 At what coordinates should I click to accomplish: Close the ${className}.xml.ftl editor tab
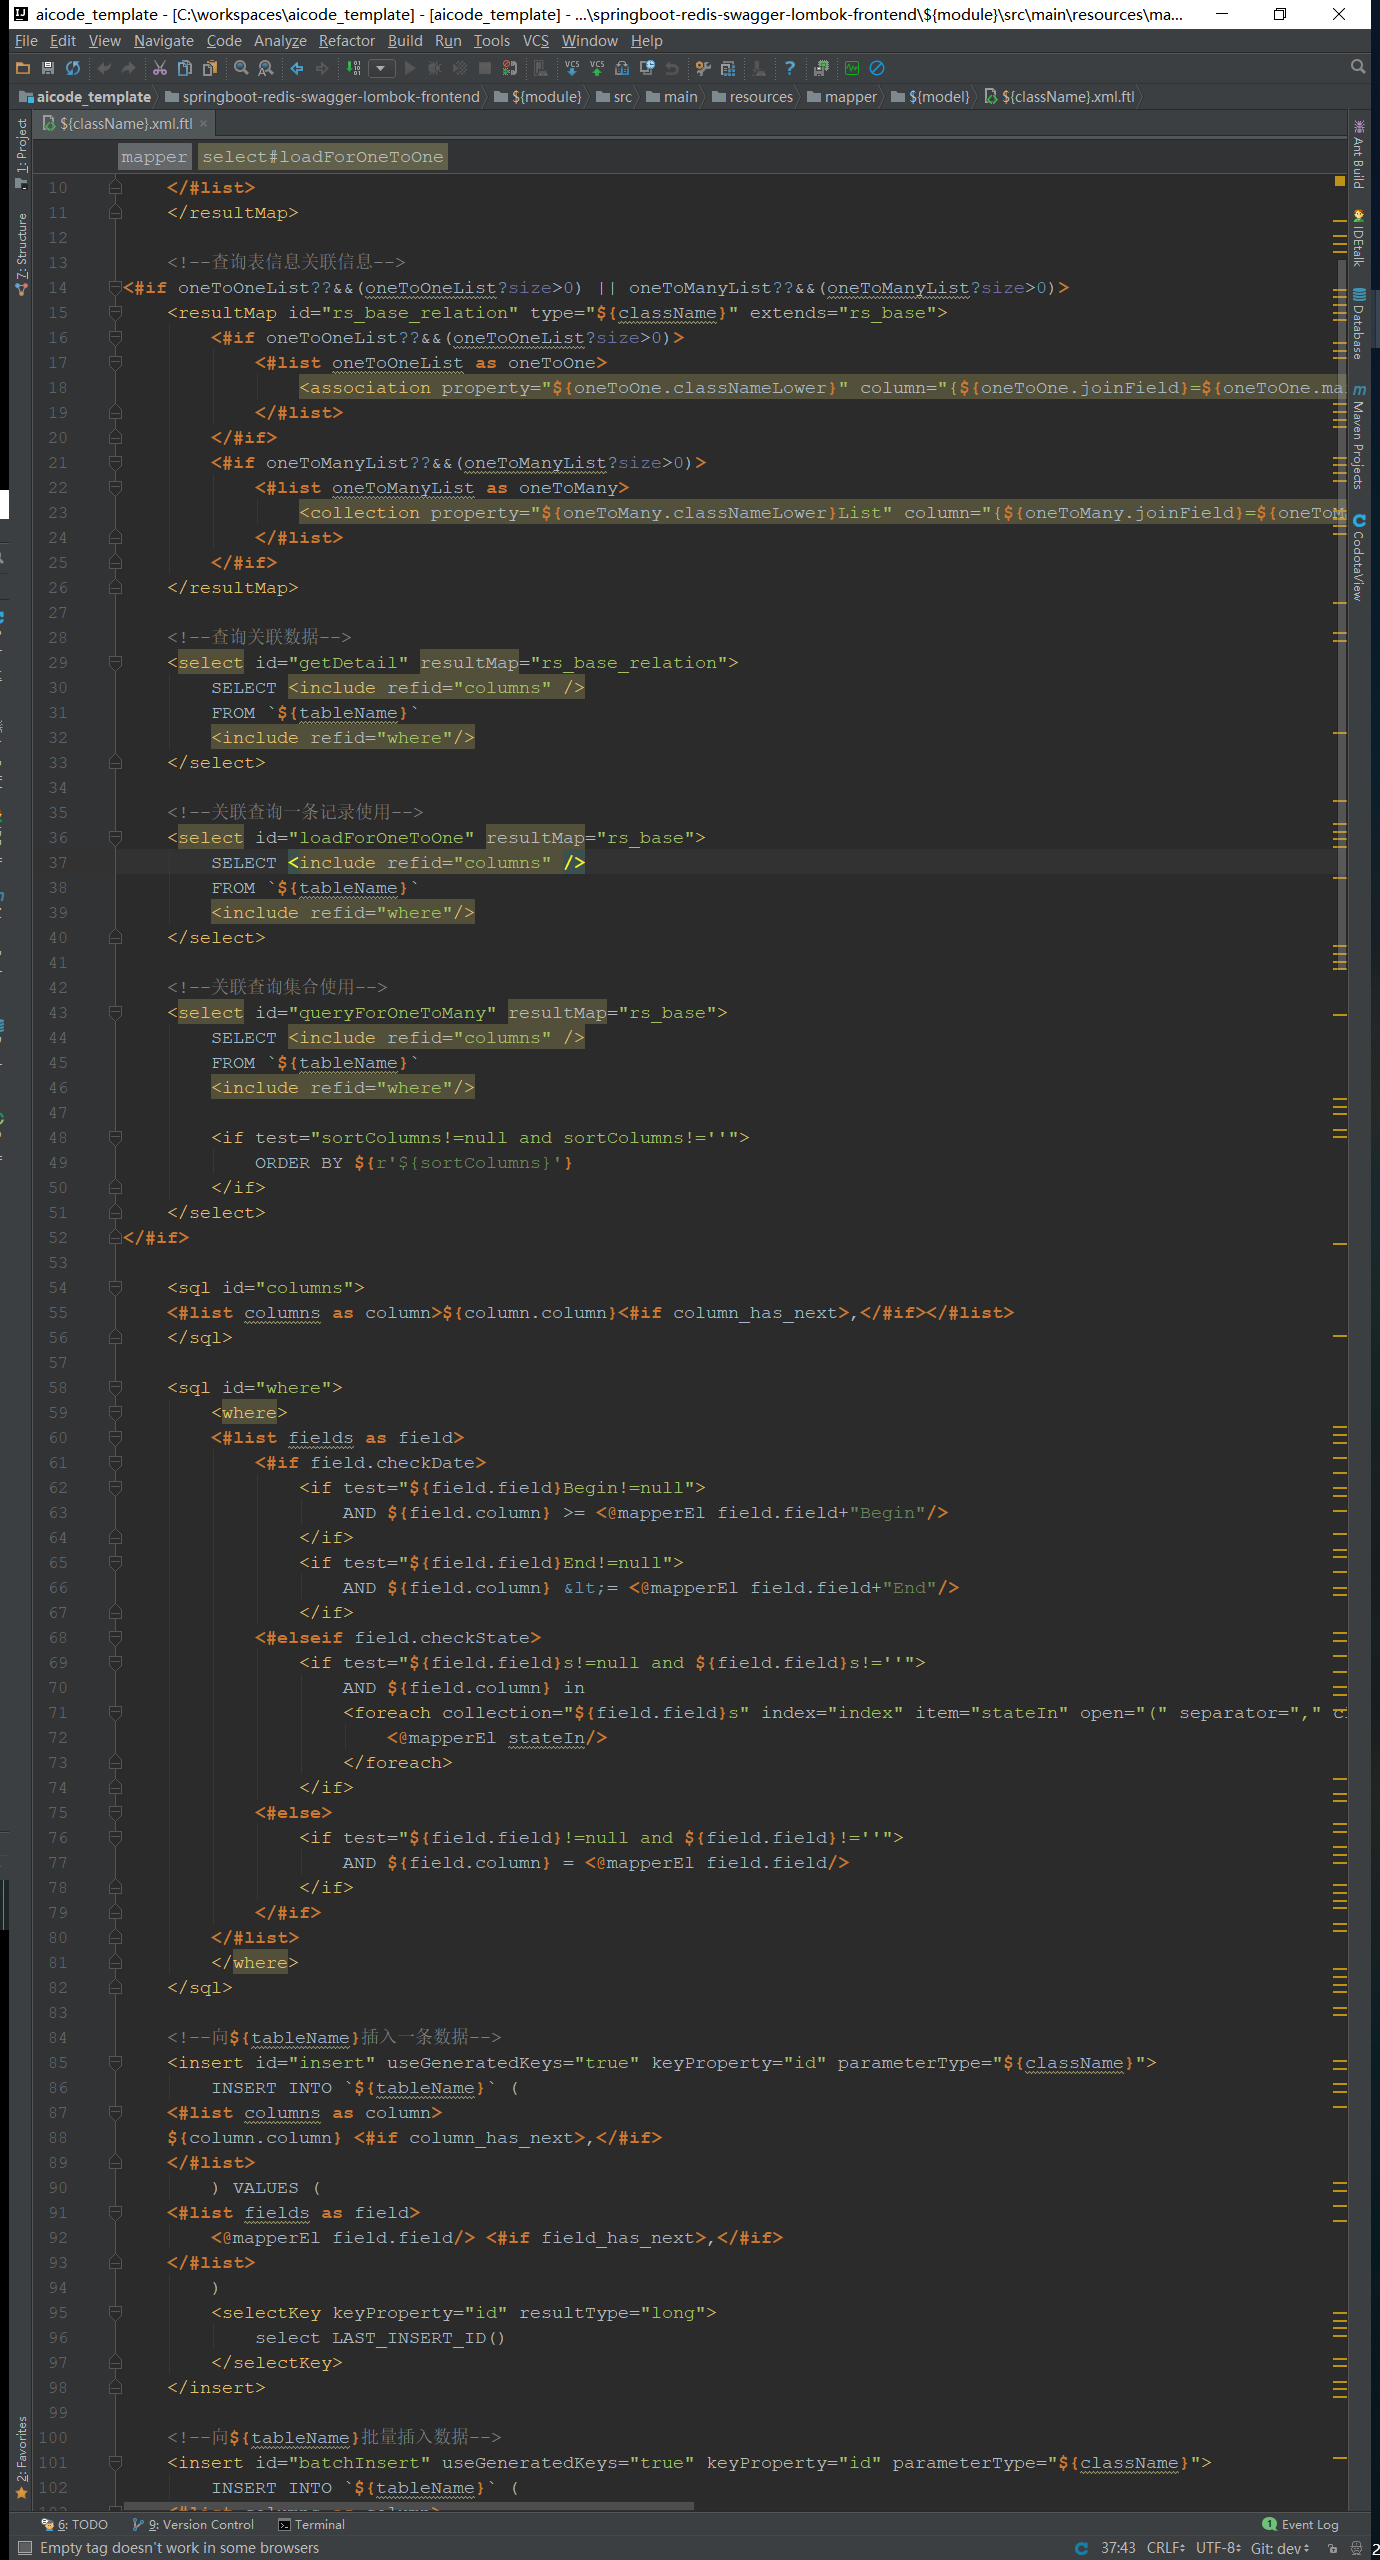[x=204, y=124]
